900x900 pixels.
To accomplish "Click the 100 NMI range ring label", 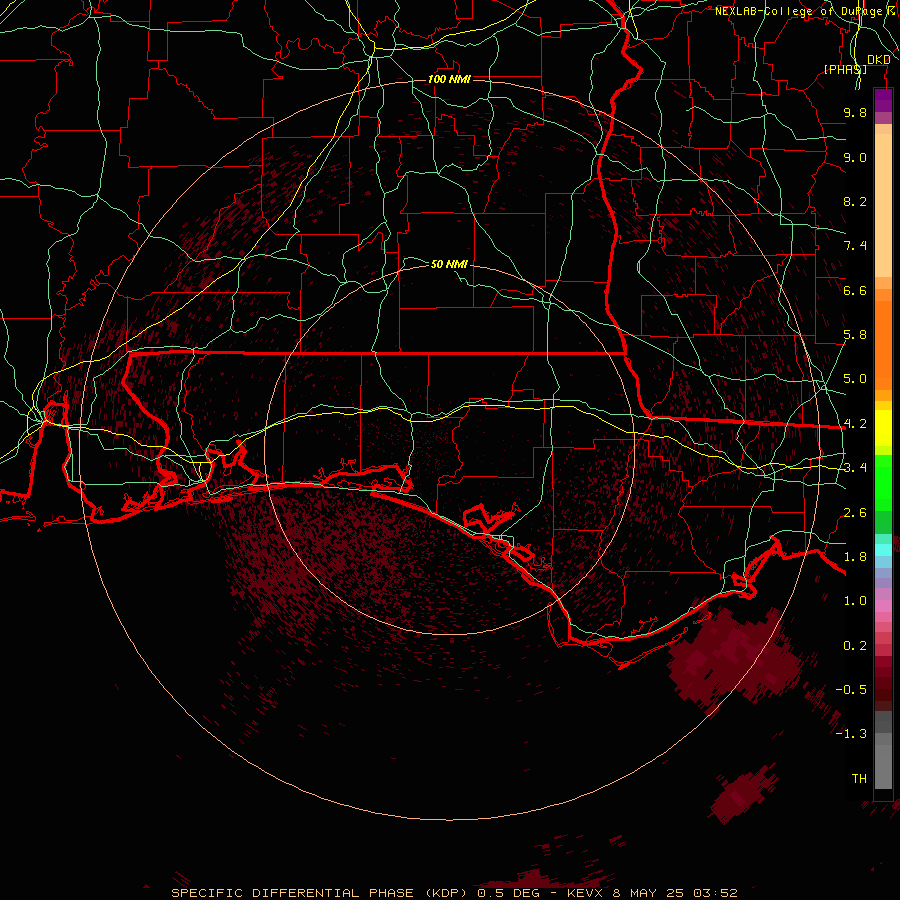I will pos(449,79).
